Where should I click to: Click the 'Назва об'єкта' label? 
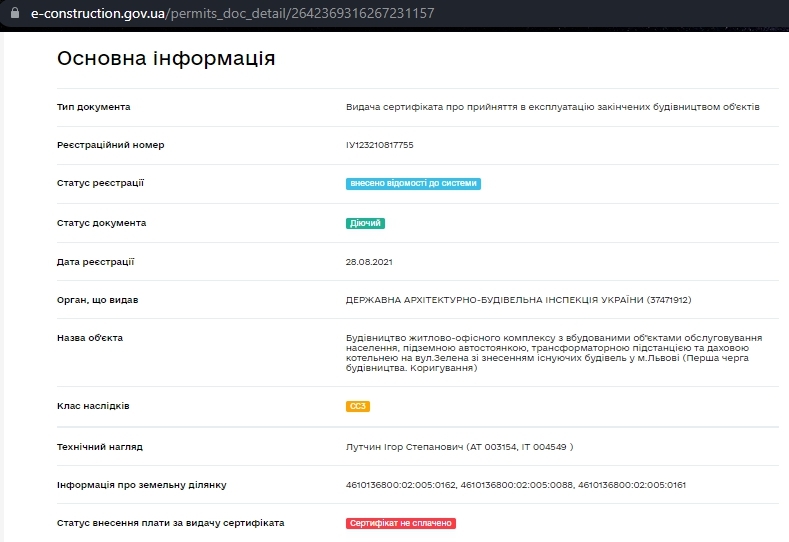(90, 338)
